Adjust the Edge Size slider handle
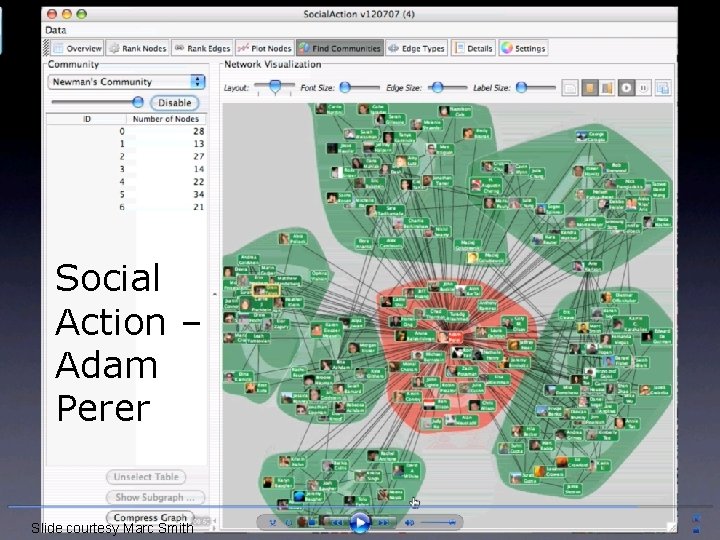Viewport: 720px width, 540px height. [x=438, y=87]
